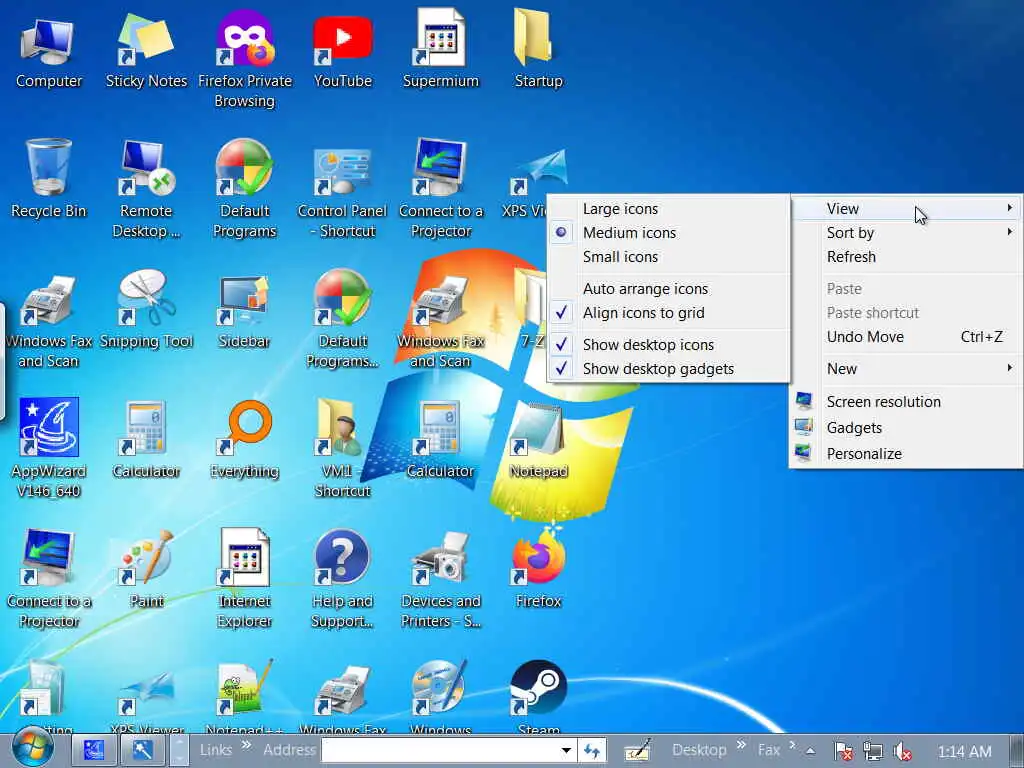The width and height of the screenshot is (1024, 768).
Task: Expand the Sort by submenu
Action: pos(906,232)
